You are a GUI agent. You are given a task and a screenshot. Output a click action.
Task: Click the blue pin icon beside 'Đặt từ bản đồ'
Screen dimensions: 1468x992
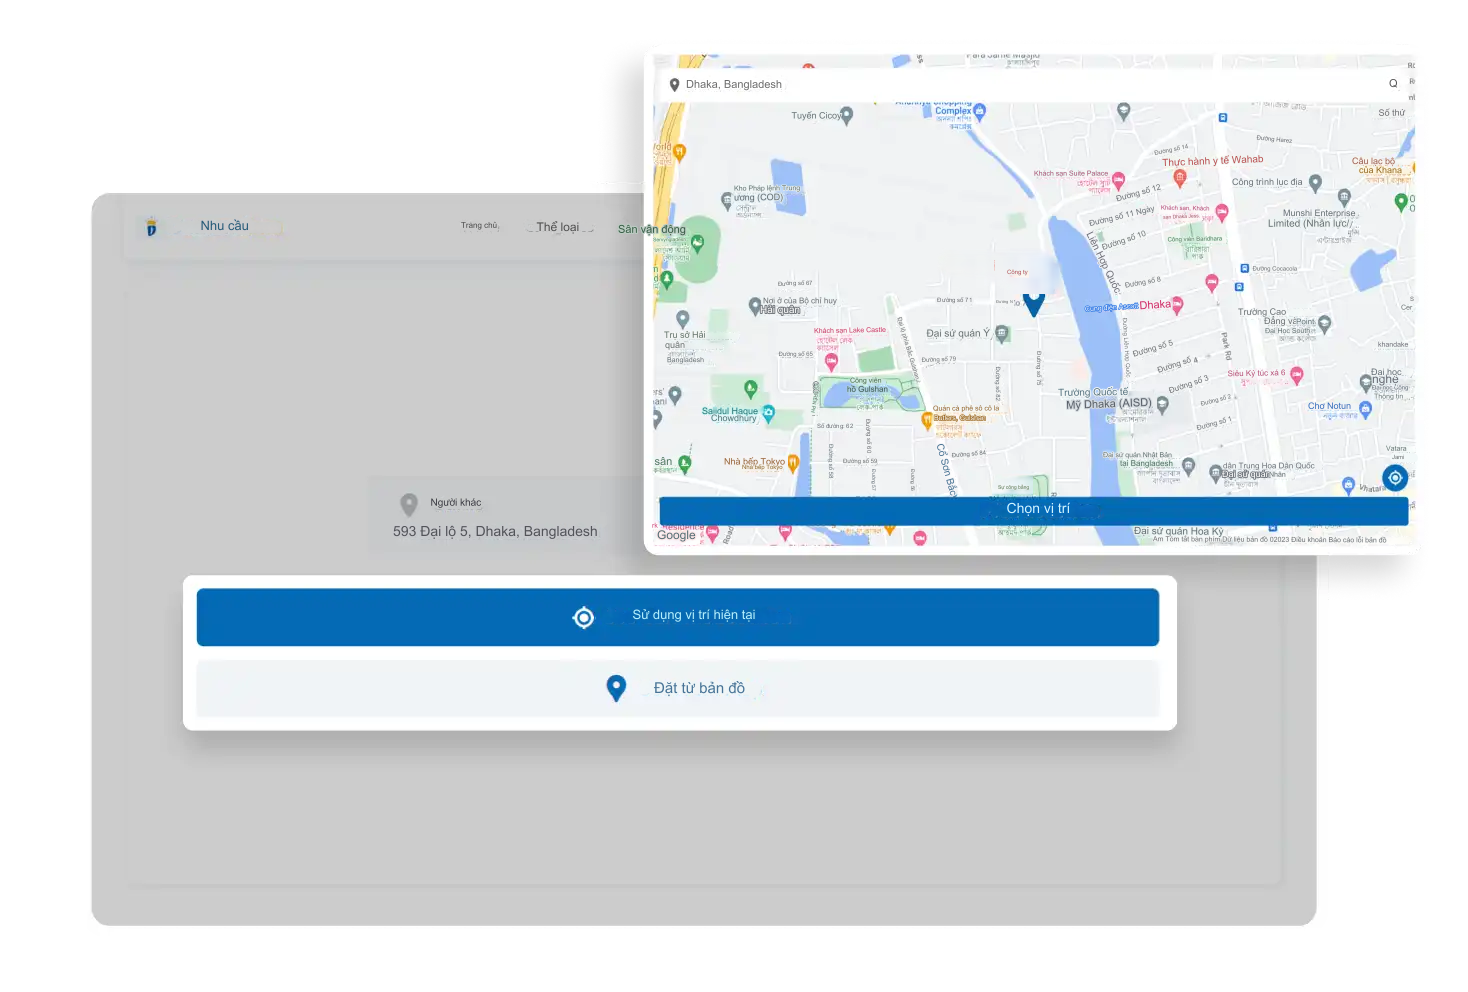tap(616, 688)
